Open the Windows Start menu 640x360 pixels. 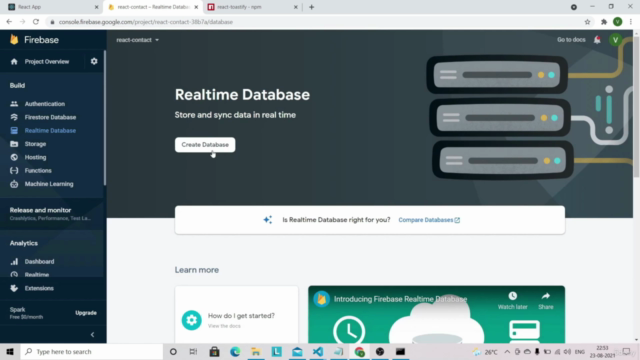[10, 351]
